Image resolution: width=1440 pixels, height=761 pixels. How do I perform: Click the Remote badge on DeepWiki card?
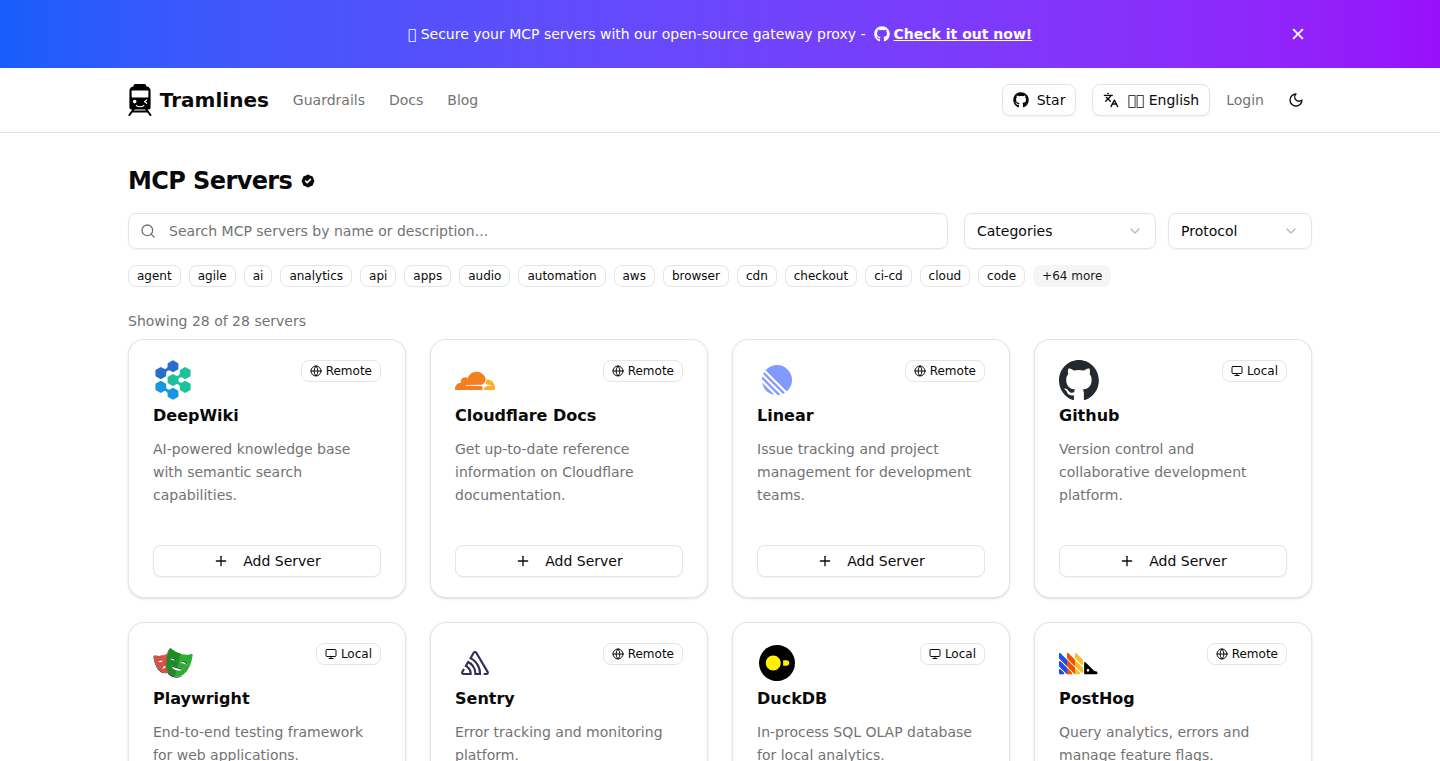point(341,371)
